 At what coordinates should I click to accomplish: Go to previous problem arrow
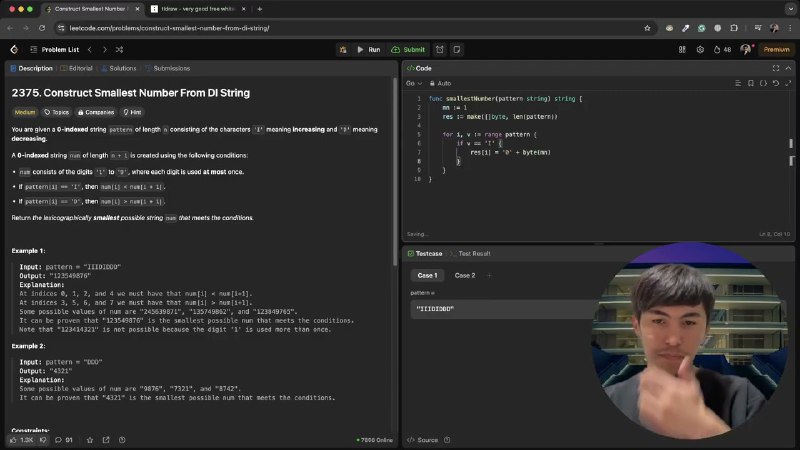pyautogui.click(x=90, y=49)
